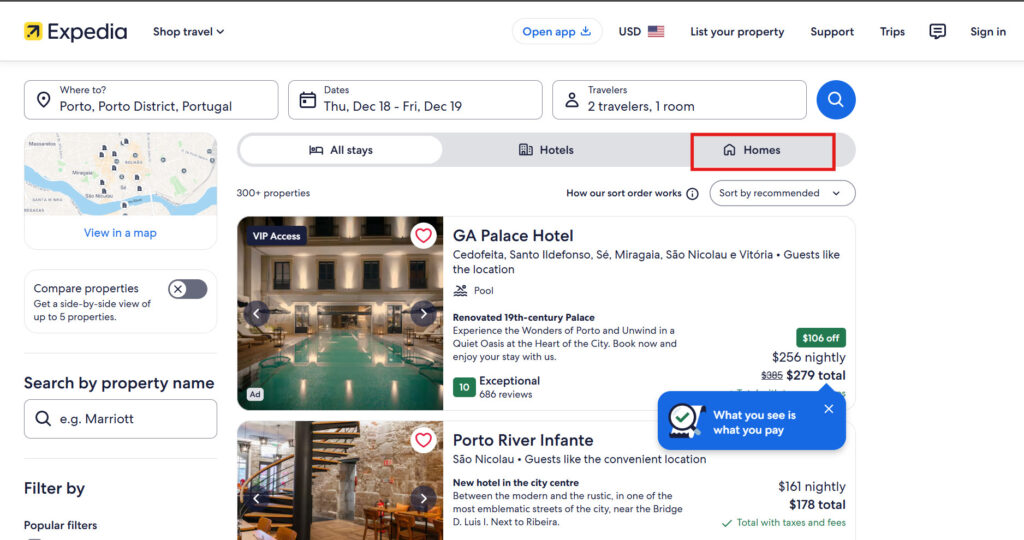Toggle the Compare properties switch
The height and width of the screenshot is (540, 1024).
click(x=187, y=289)
